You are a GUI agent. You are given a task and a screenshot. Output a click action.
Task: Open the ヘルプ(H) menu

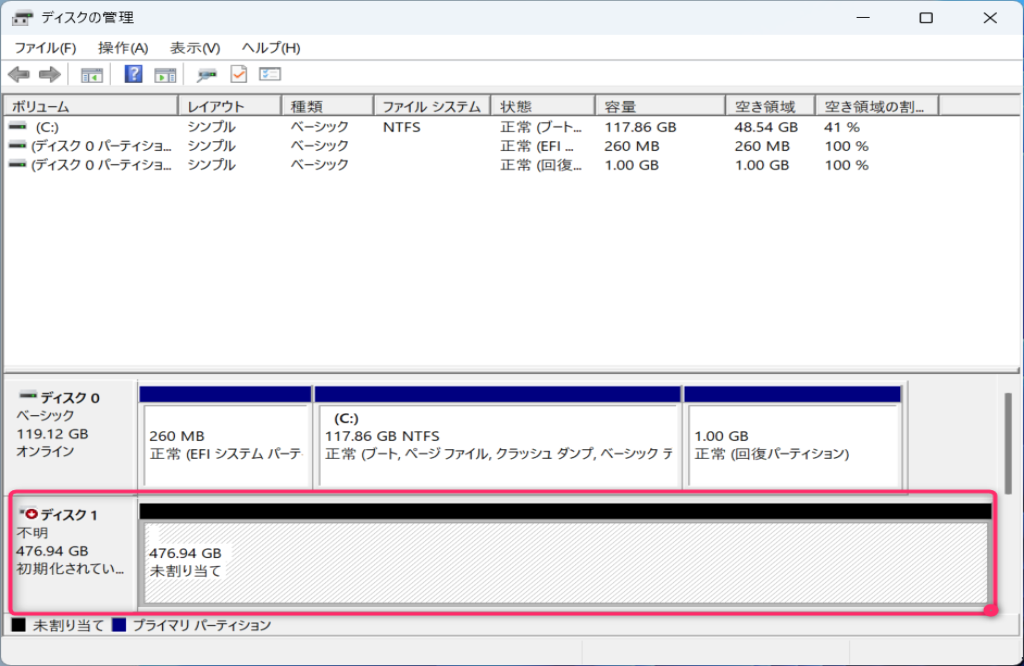(271, 48)
